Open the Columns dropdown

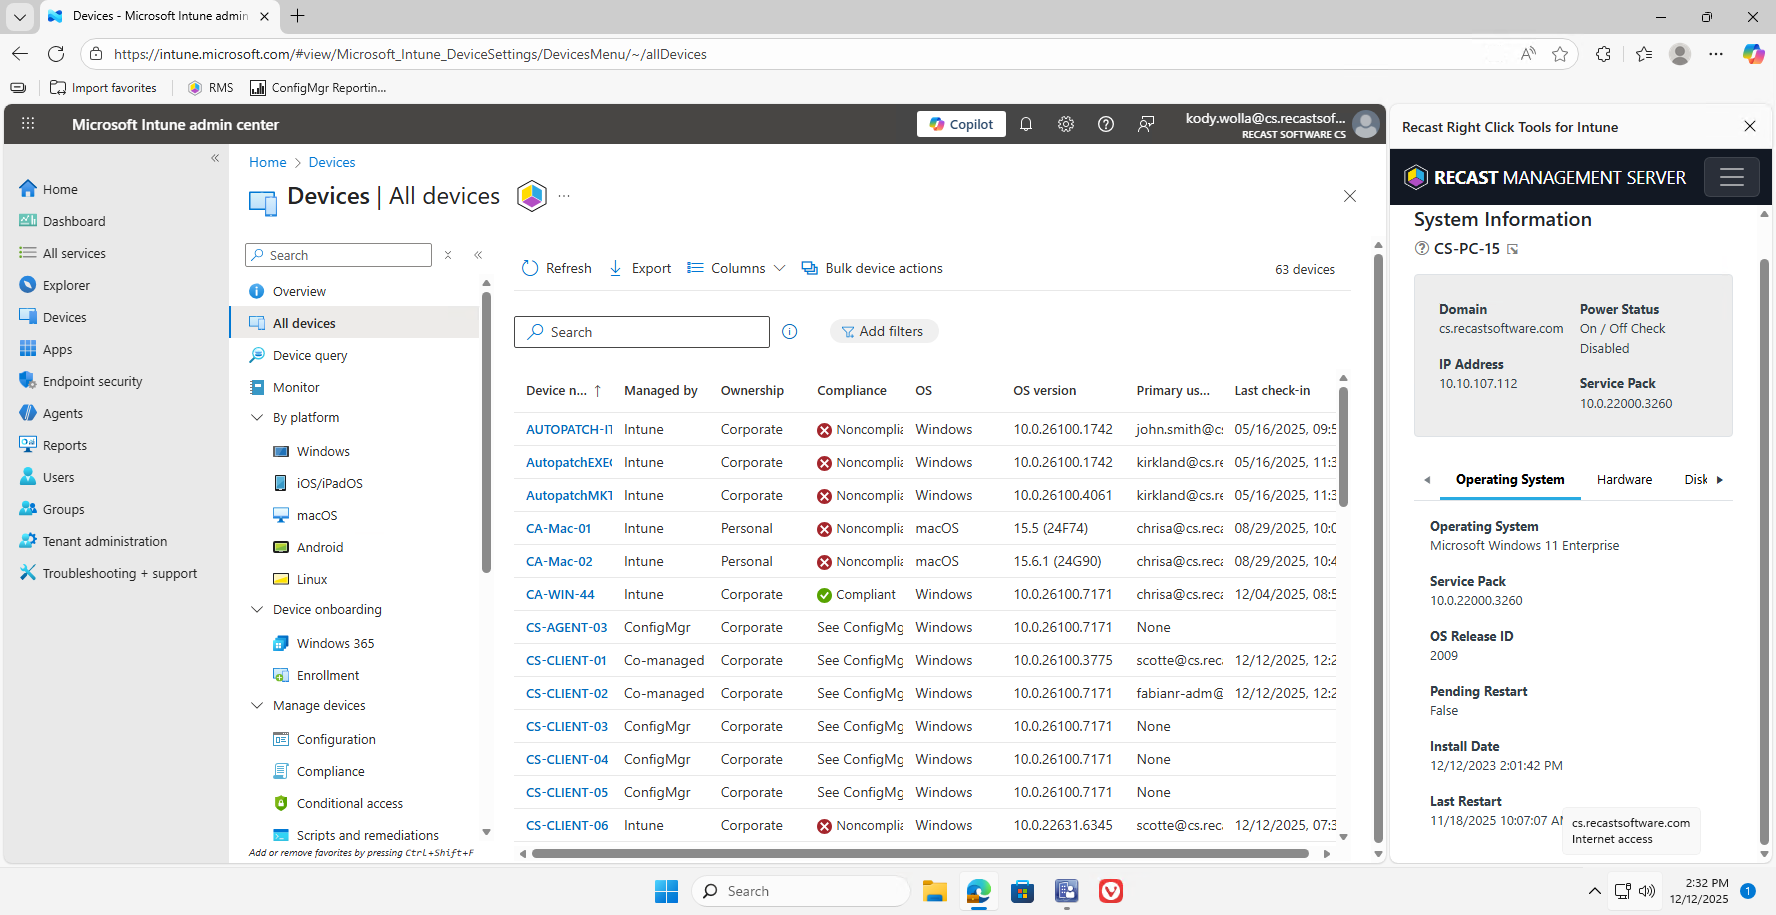point(736,268)
